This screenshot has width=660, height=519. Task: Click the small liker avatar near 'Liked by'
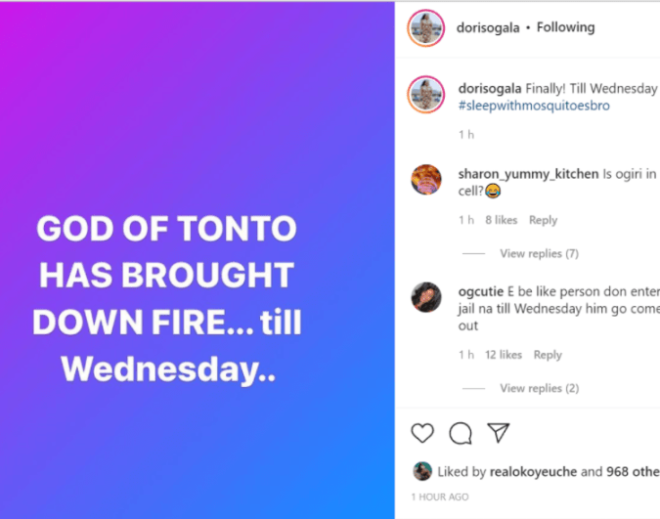pyautogui.click(x=423, y=471)
